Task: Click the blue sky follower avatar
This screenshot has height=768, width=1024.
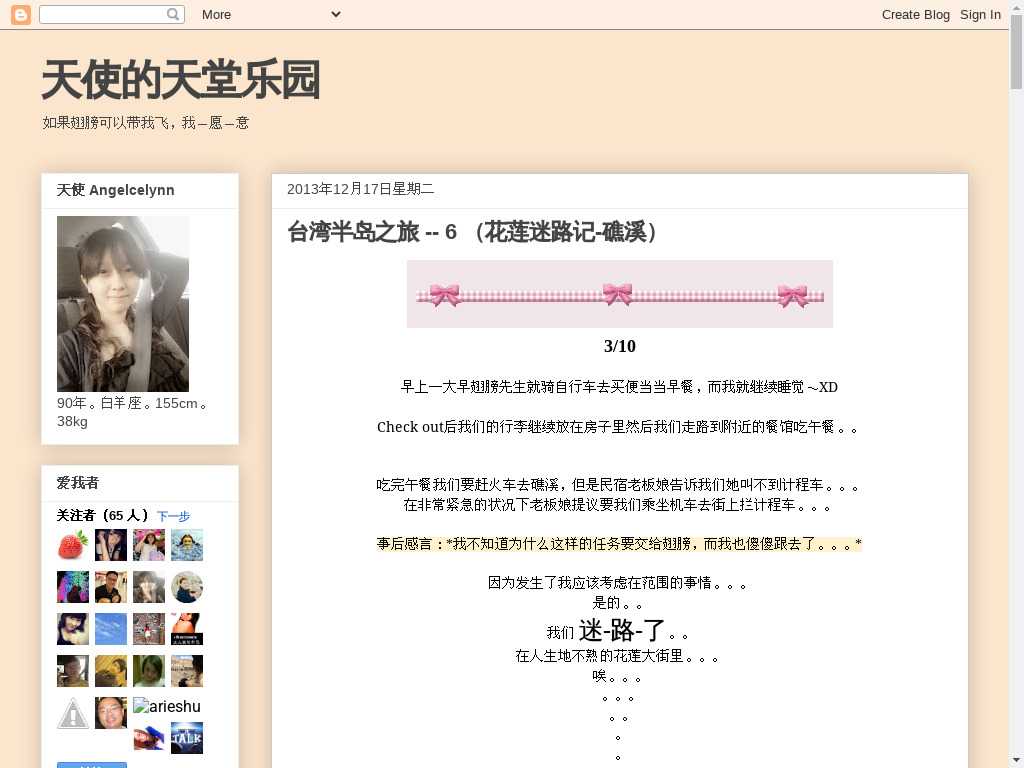Action: tap(111, 629)
